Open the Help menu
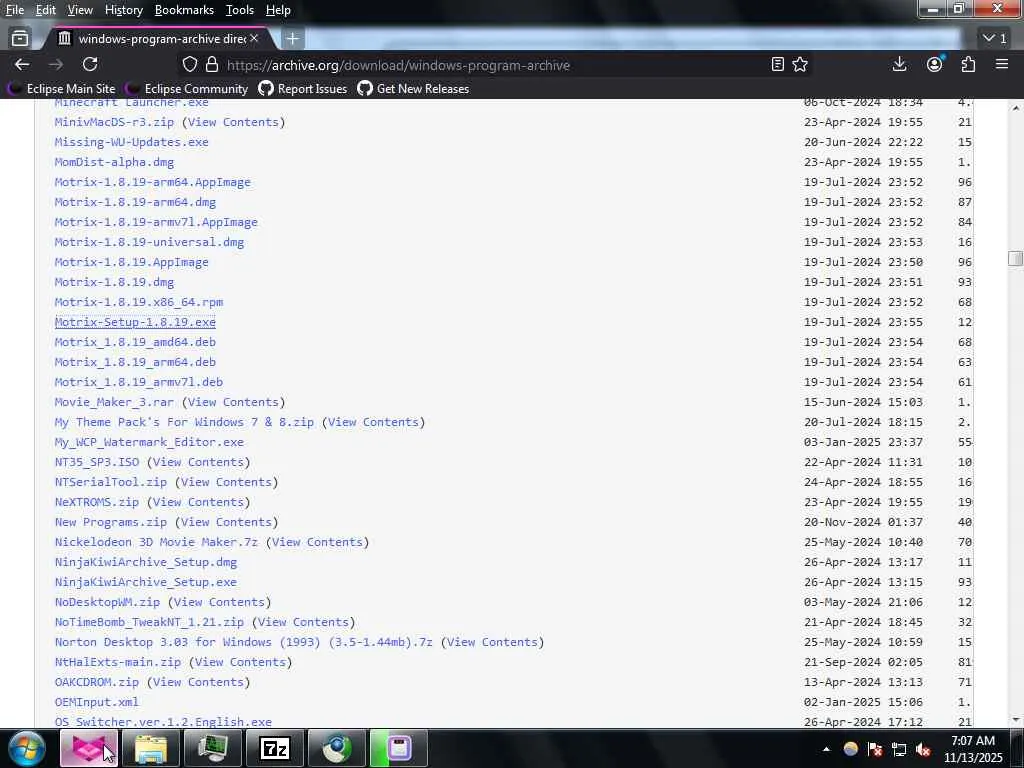The image size is (1024, 768). 278,10
